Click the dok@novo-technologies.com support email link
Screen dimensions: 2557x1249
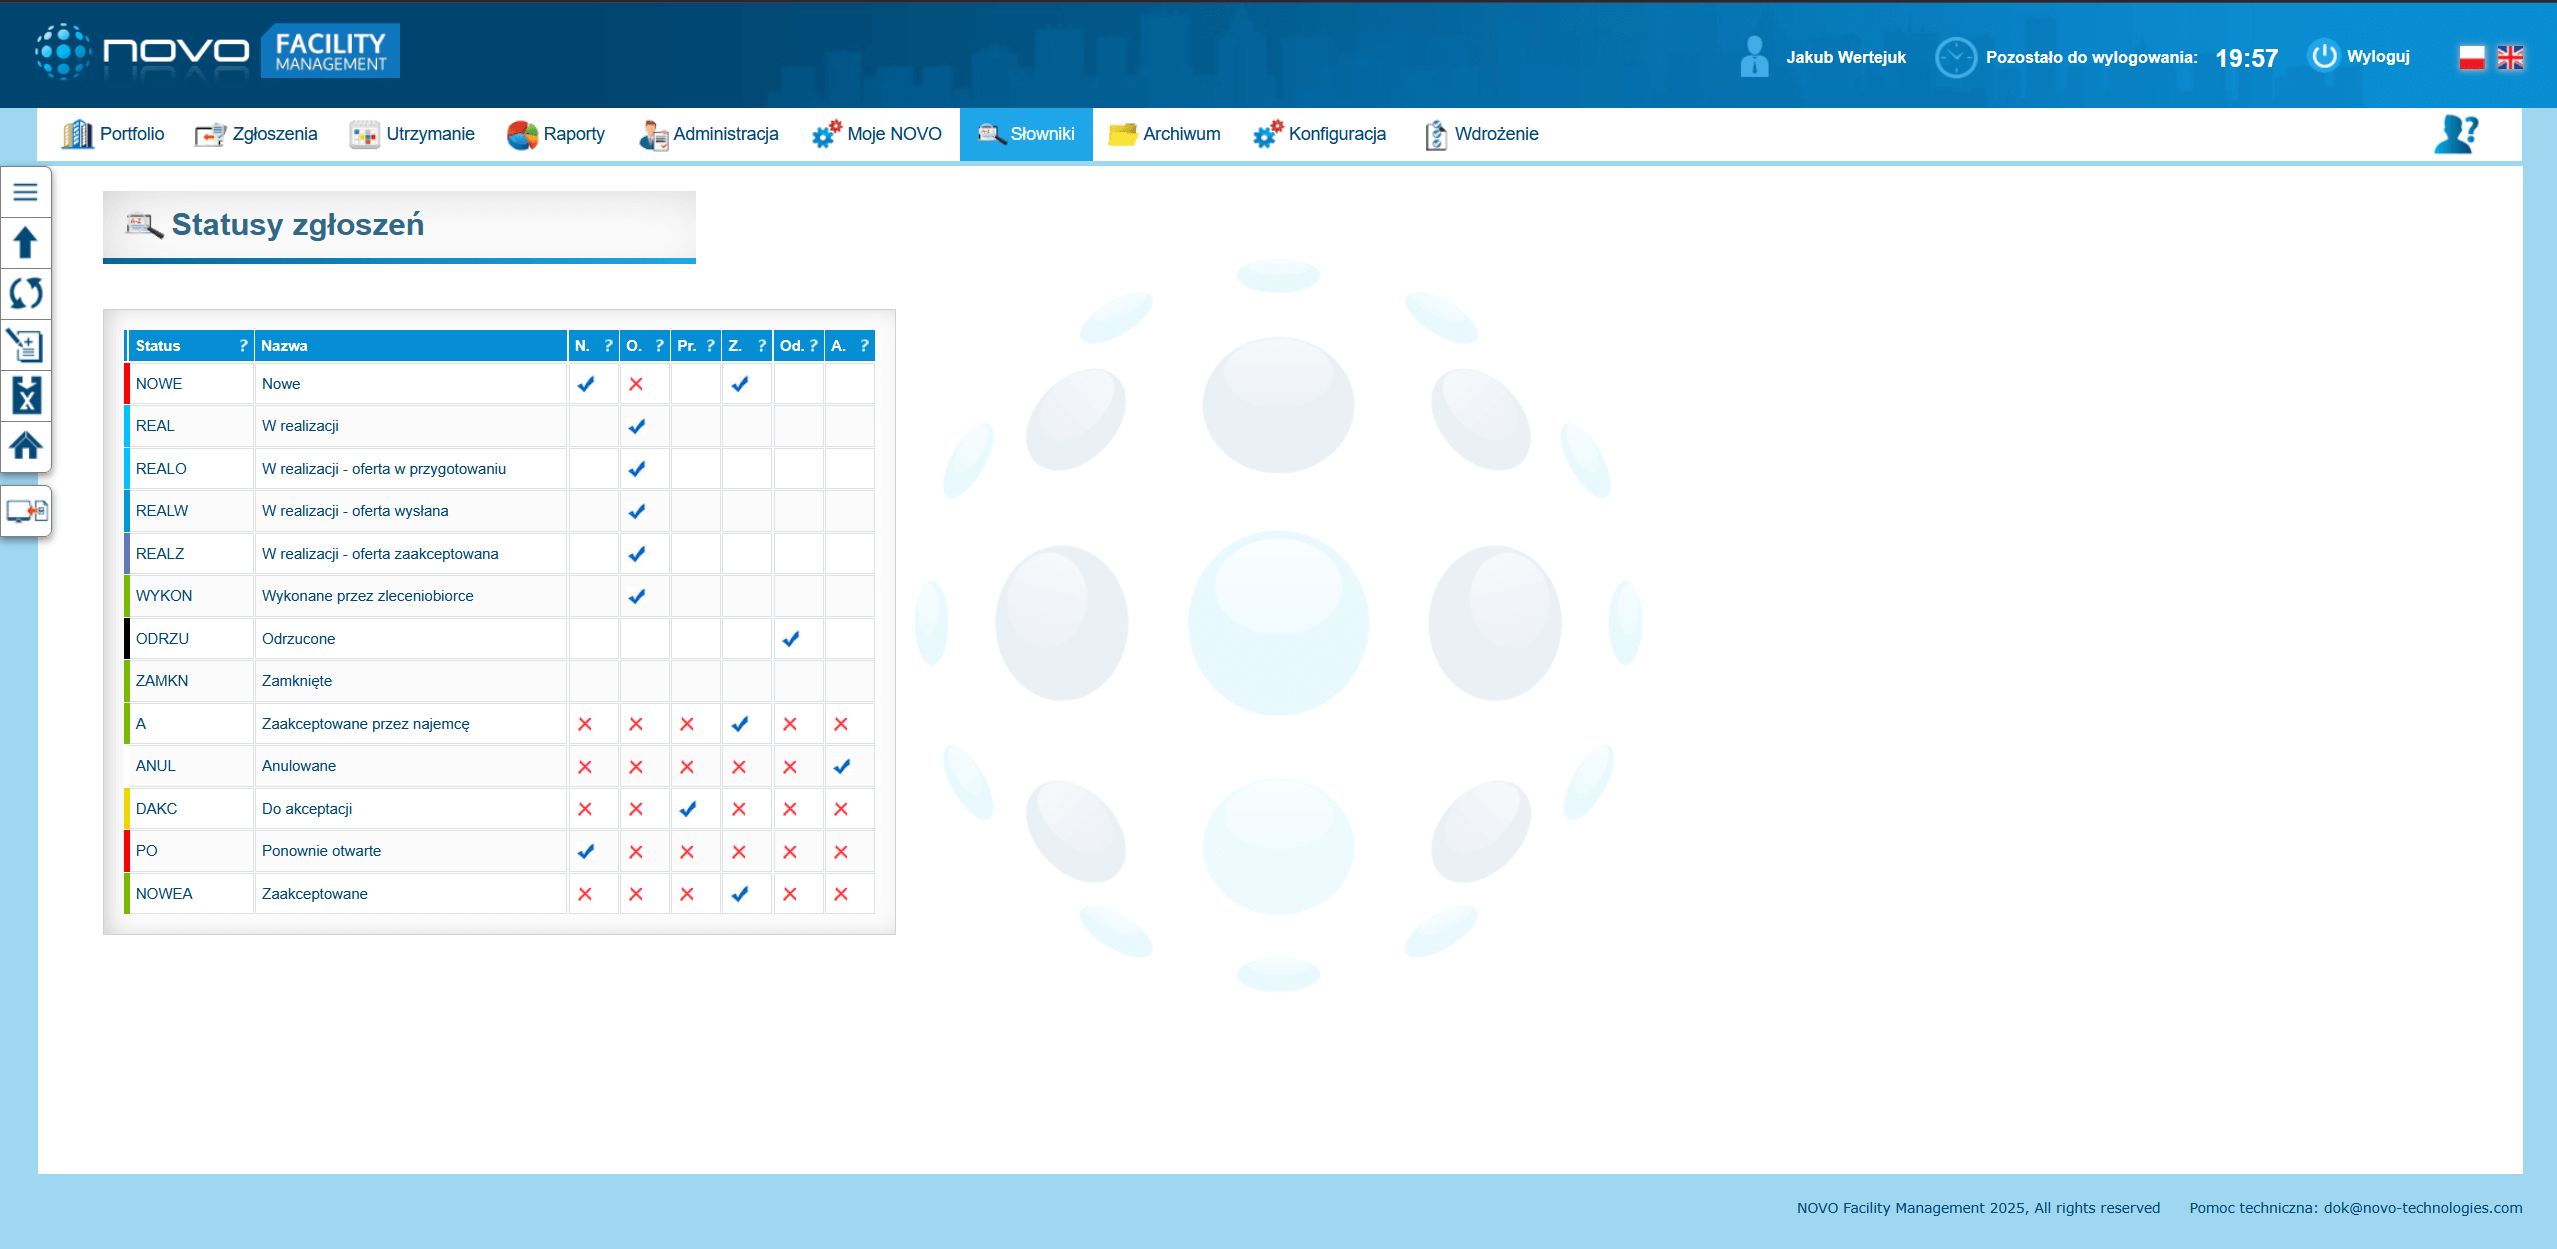point(2422,1208)
